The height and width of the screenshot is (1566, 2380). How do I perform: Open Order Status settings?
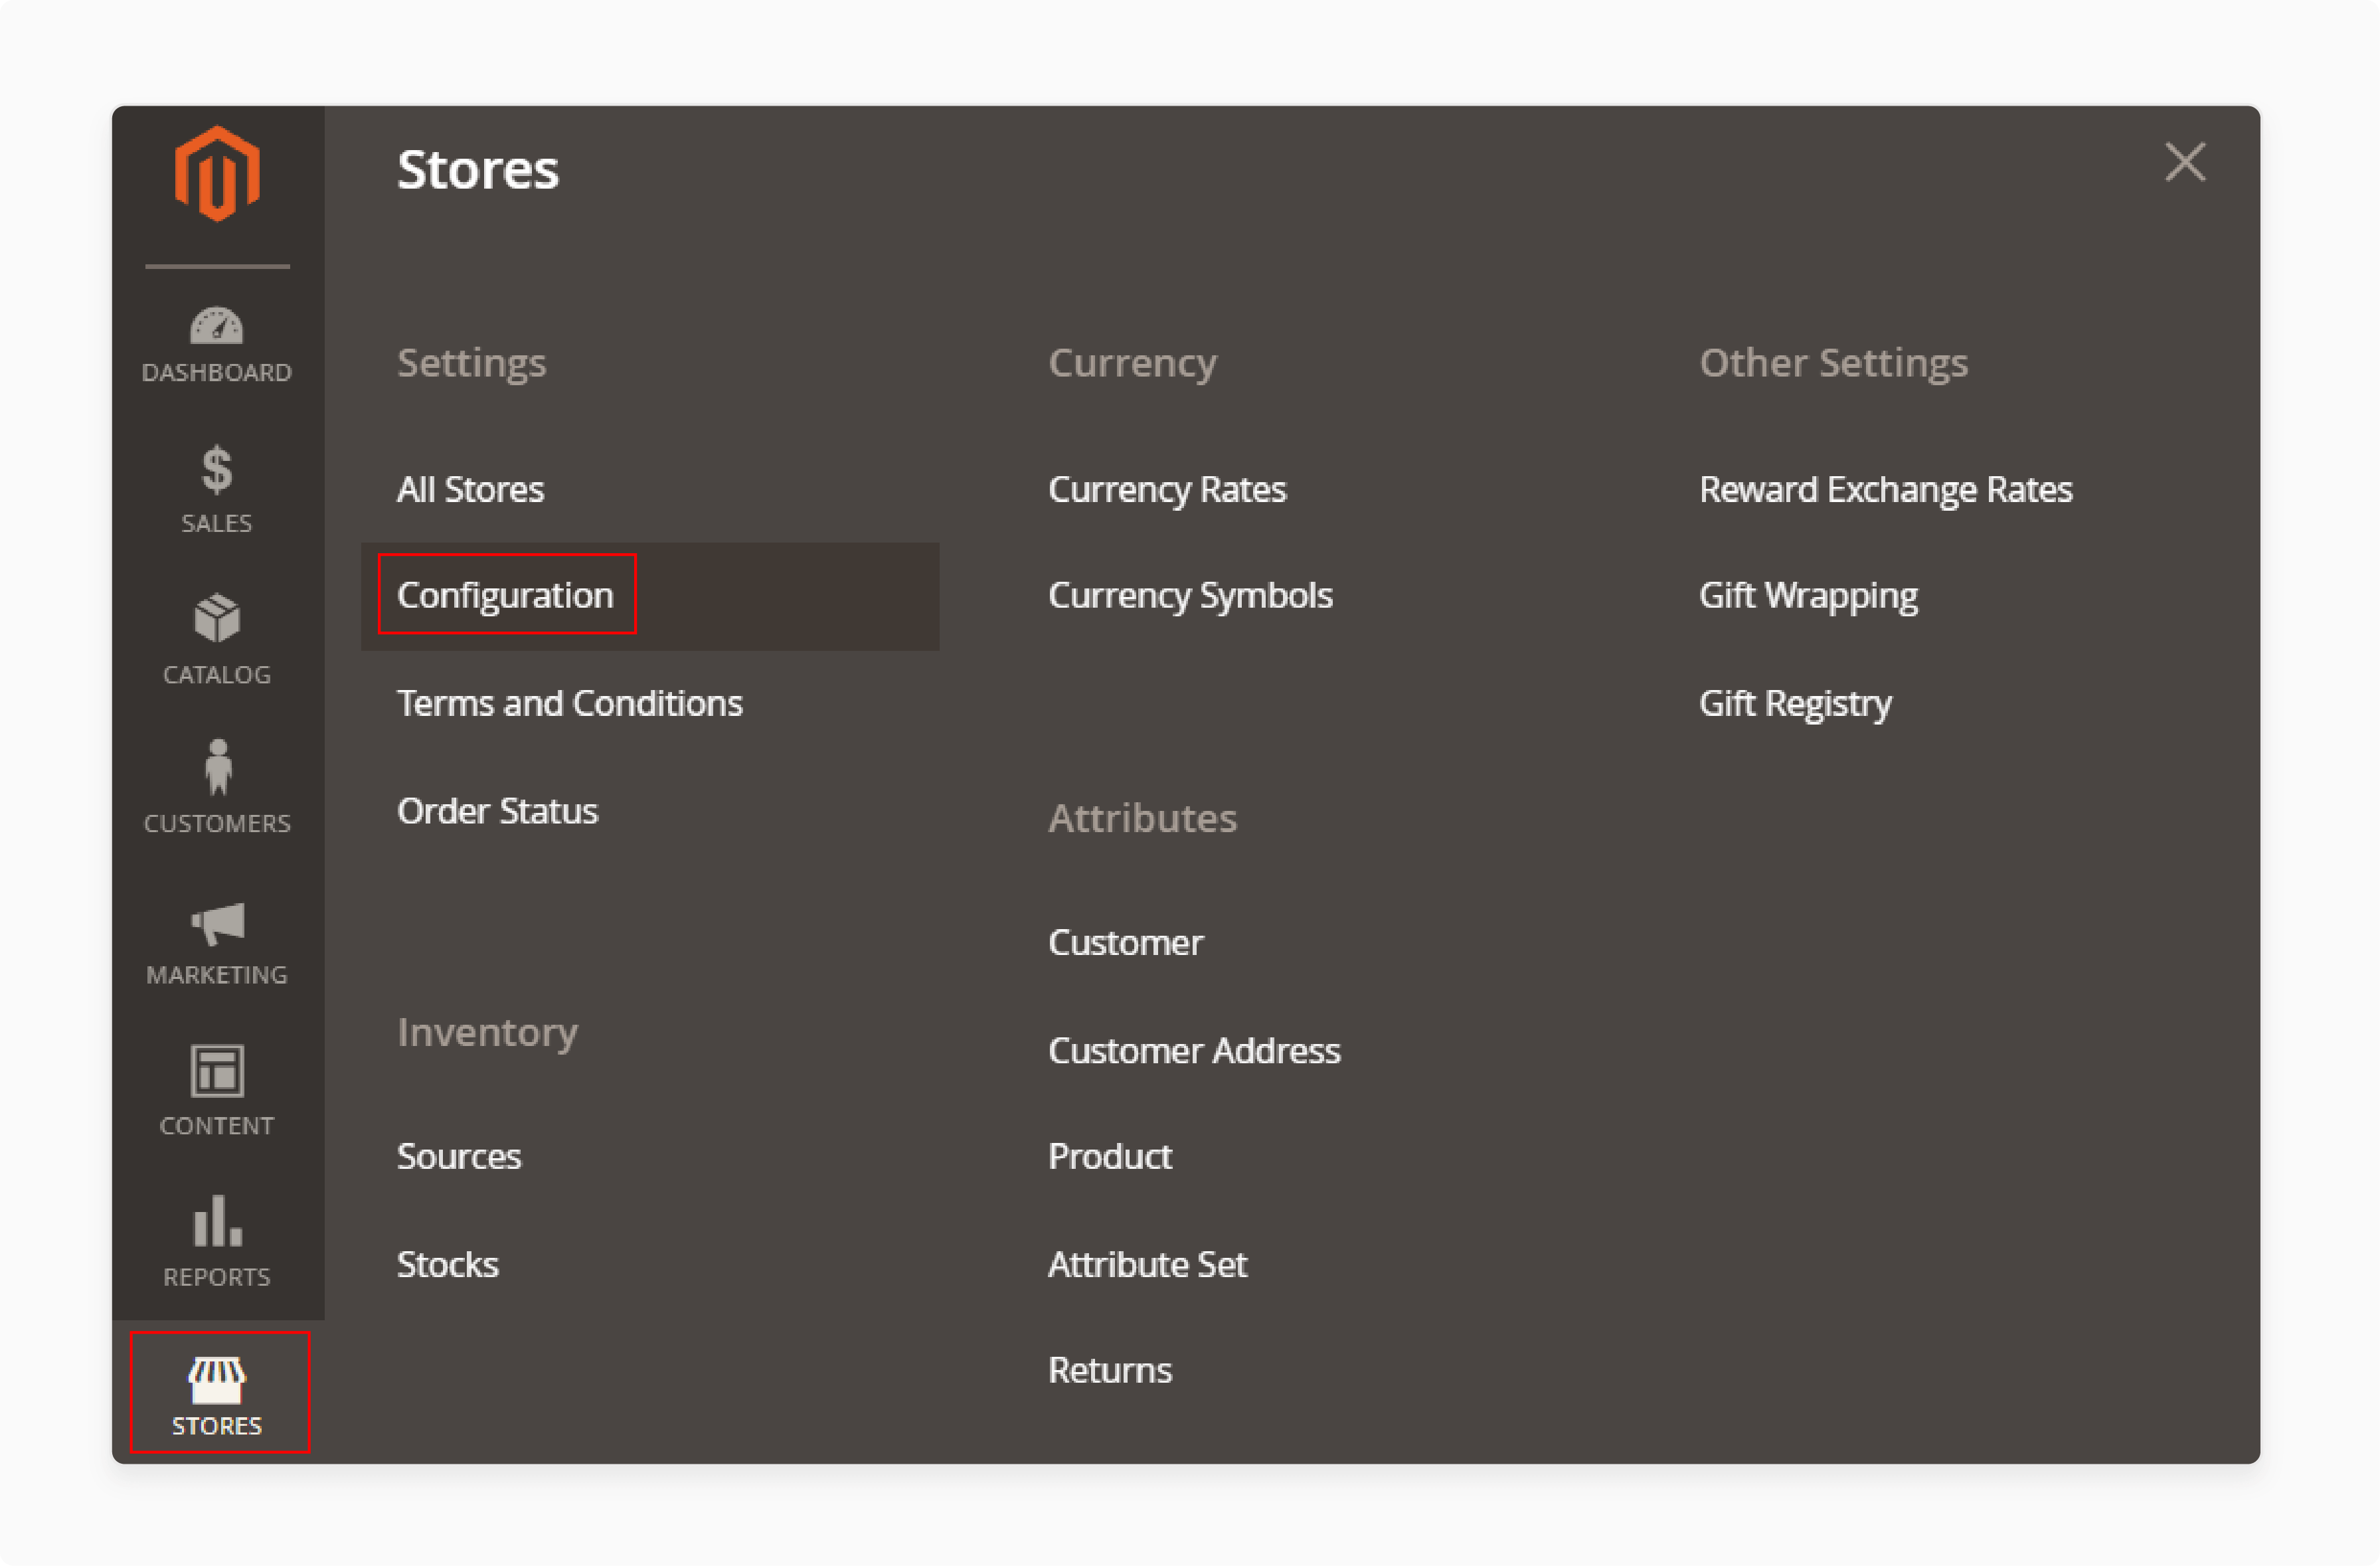tap(497, 811)
